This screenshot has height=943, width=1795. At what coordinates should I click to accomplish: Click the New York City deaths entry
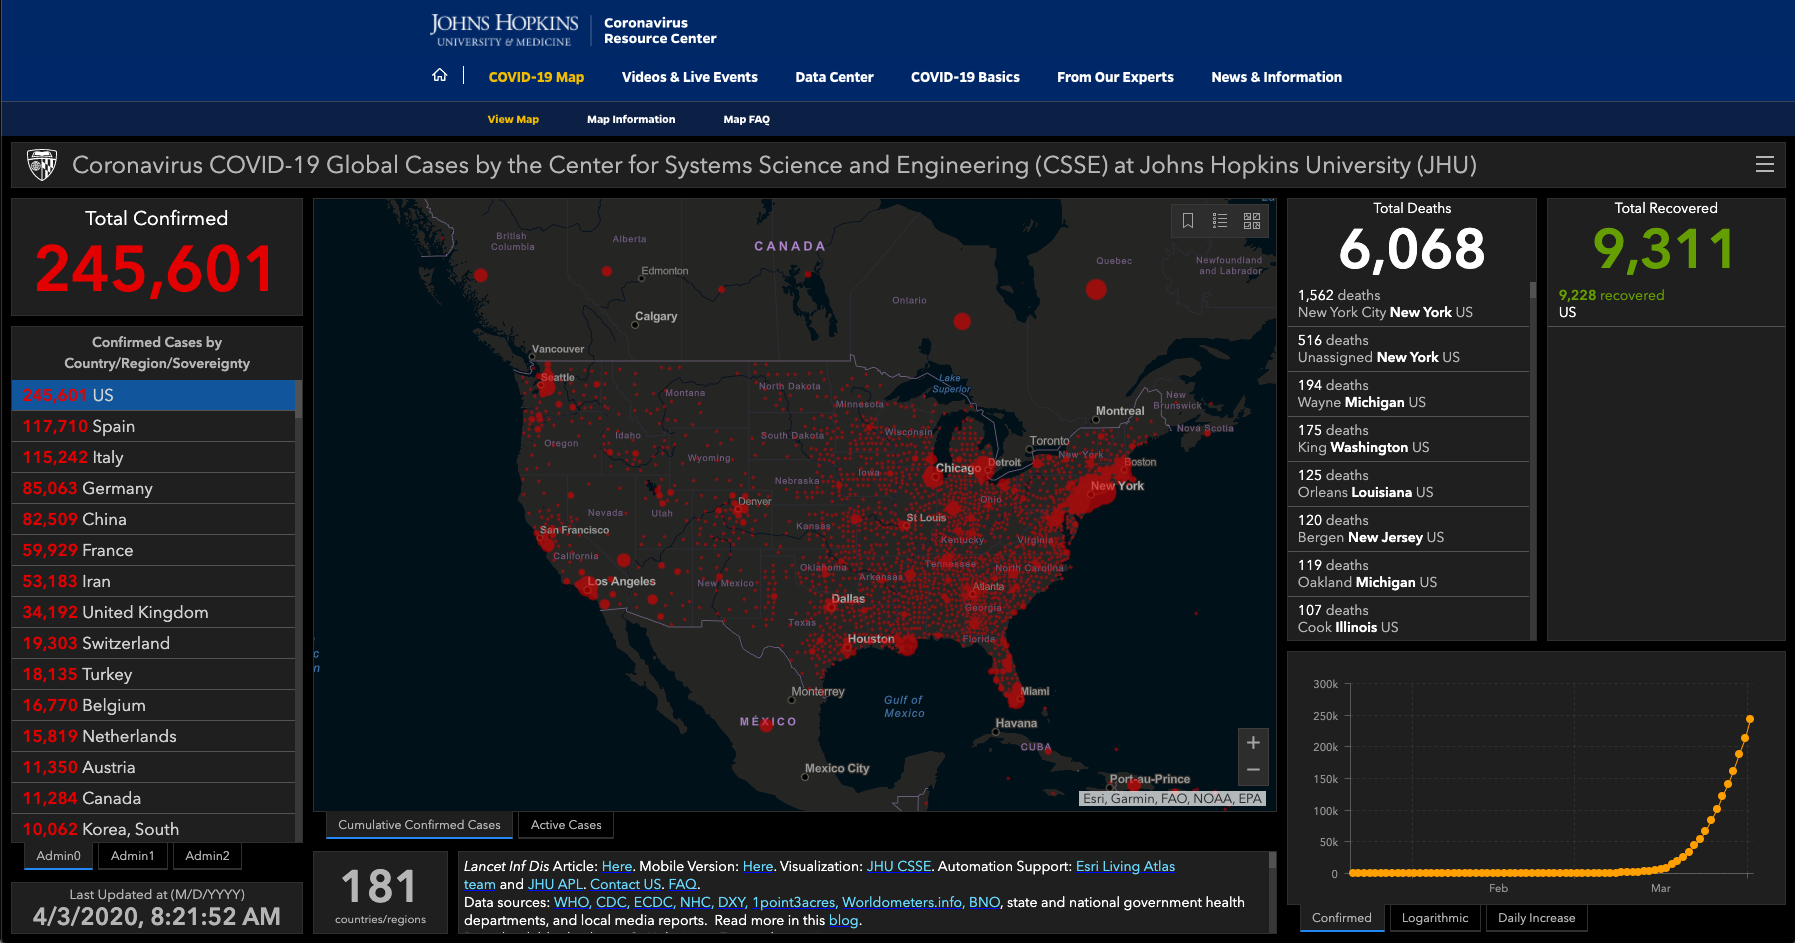click(1409, 304)
